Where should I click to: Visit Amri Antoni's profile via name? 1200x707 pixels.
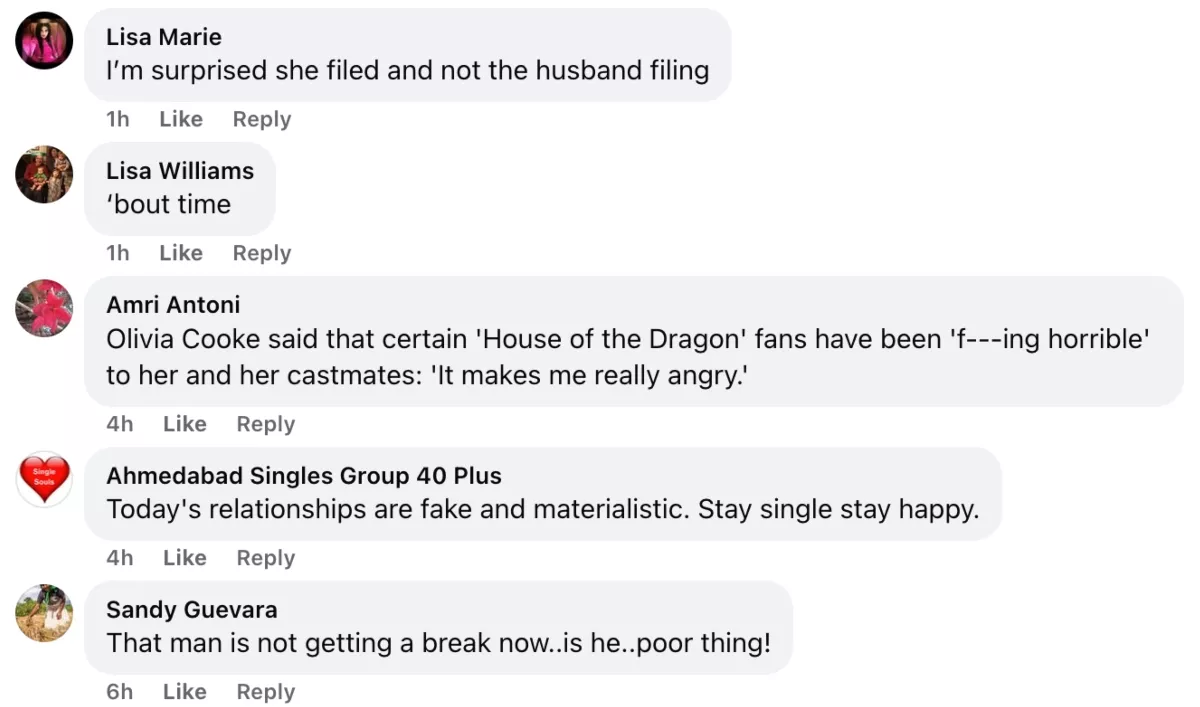pyautogui.click(x=173, y=304)
